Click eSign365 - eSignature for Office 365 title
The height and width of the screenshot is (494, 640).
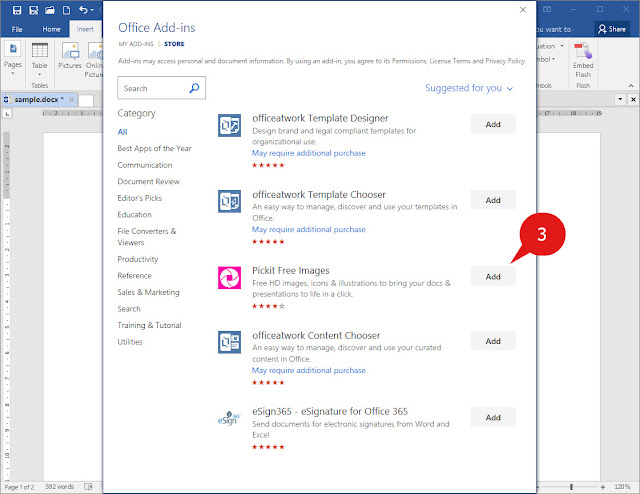click(x=330, y=411)
